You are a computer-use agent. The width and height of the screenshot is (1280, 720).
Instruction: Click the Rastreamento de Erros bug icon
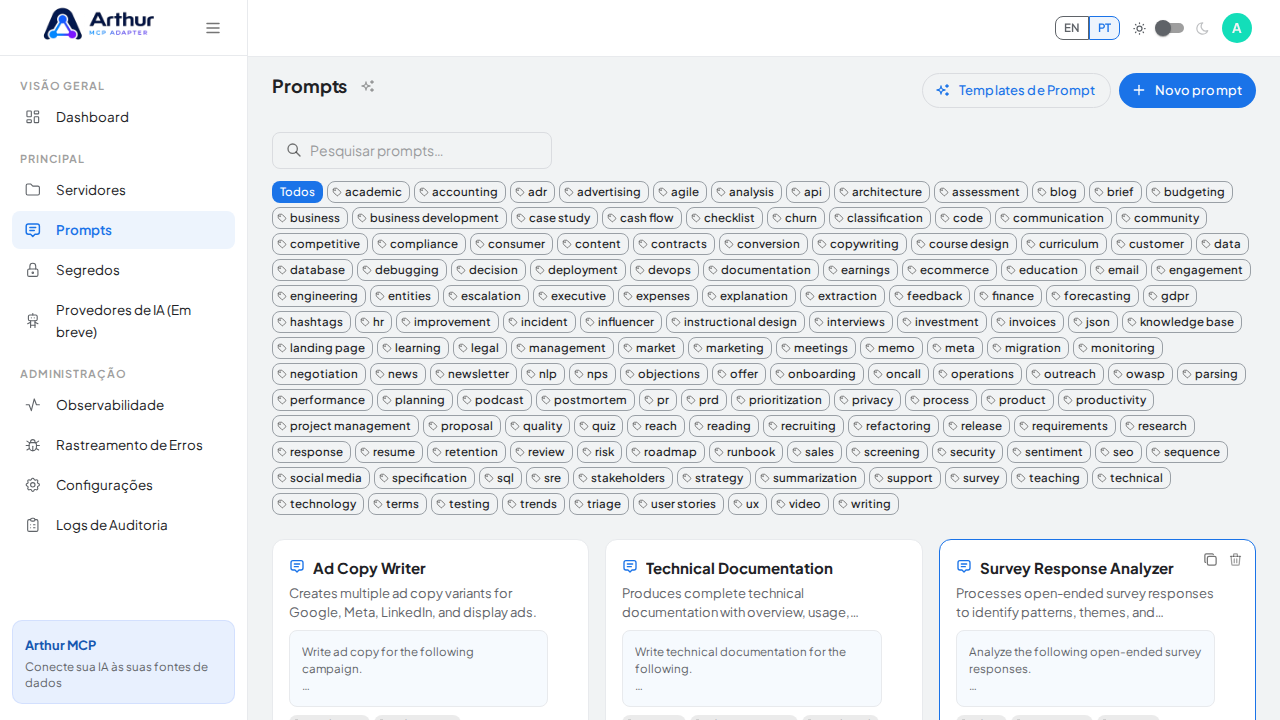(x=33, y=445)
